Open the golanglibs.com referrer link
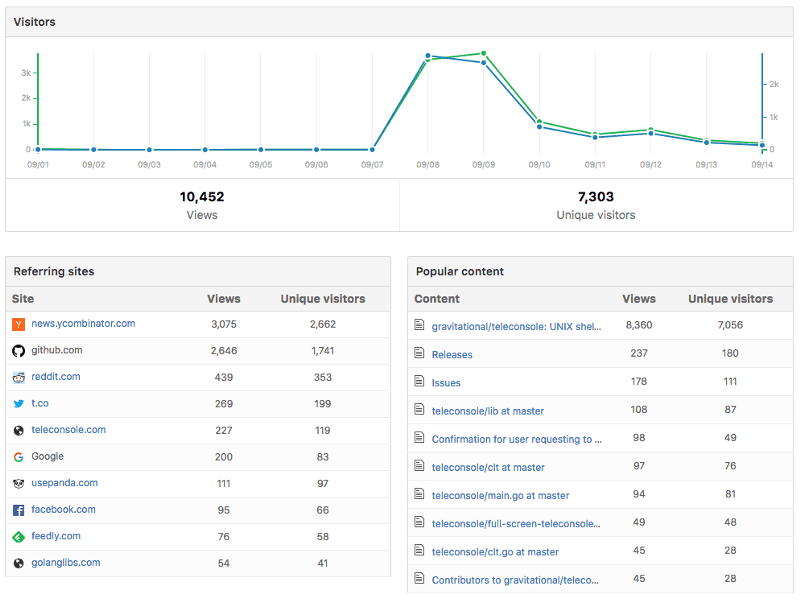This screenshot has width=800, height=602. [66, 563]
